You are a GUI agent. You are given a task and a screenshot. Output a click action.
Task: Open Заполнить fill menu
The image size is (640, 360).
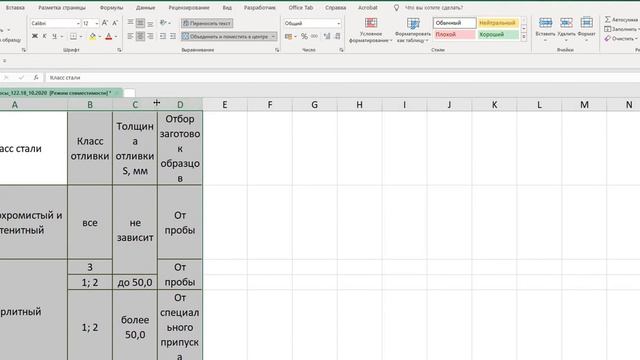click(x=622, y=29)
